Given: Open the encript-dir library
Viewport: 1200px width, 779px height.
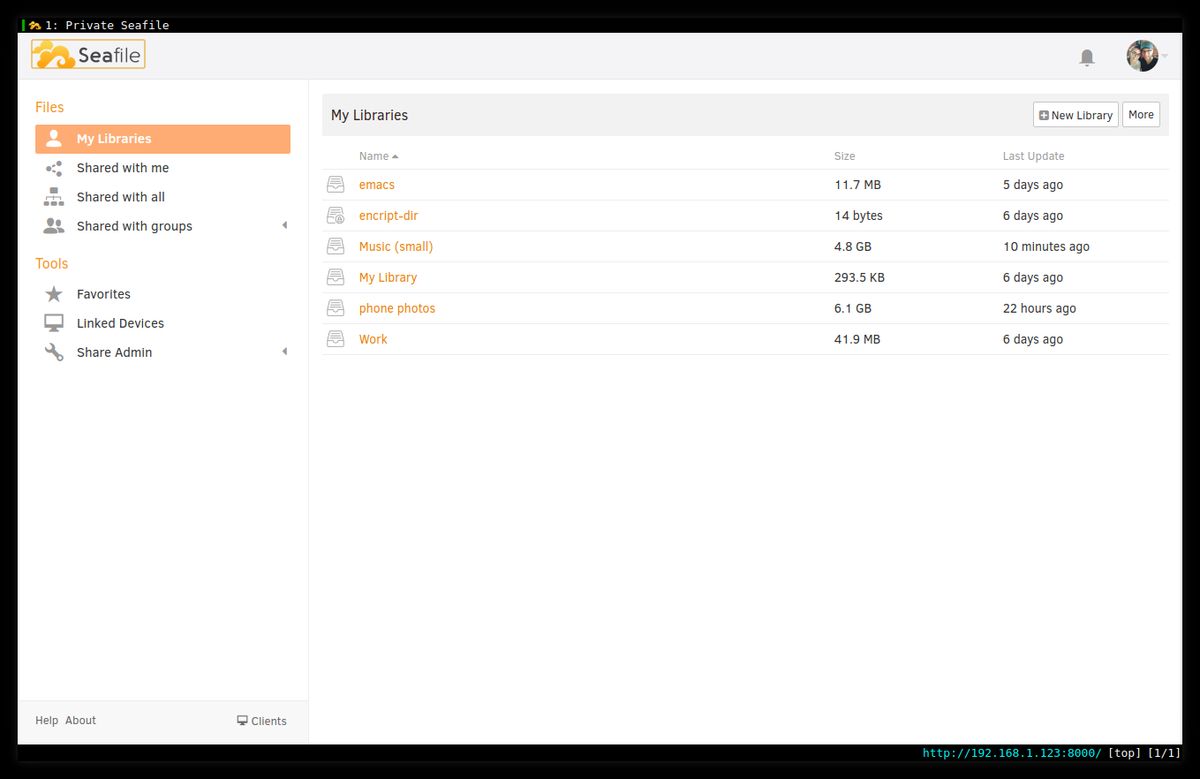Looking at the screenshot, I should click(388, 216).
